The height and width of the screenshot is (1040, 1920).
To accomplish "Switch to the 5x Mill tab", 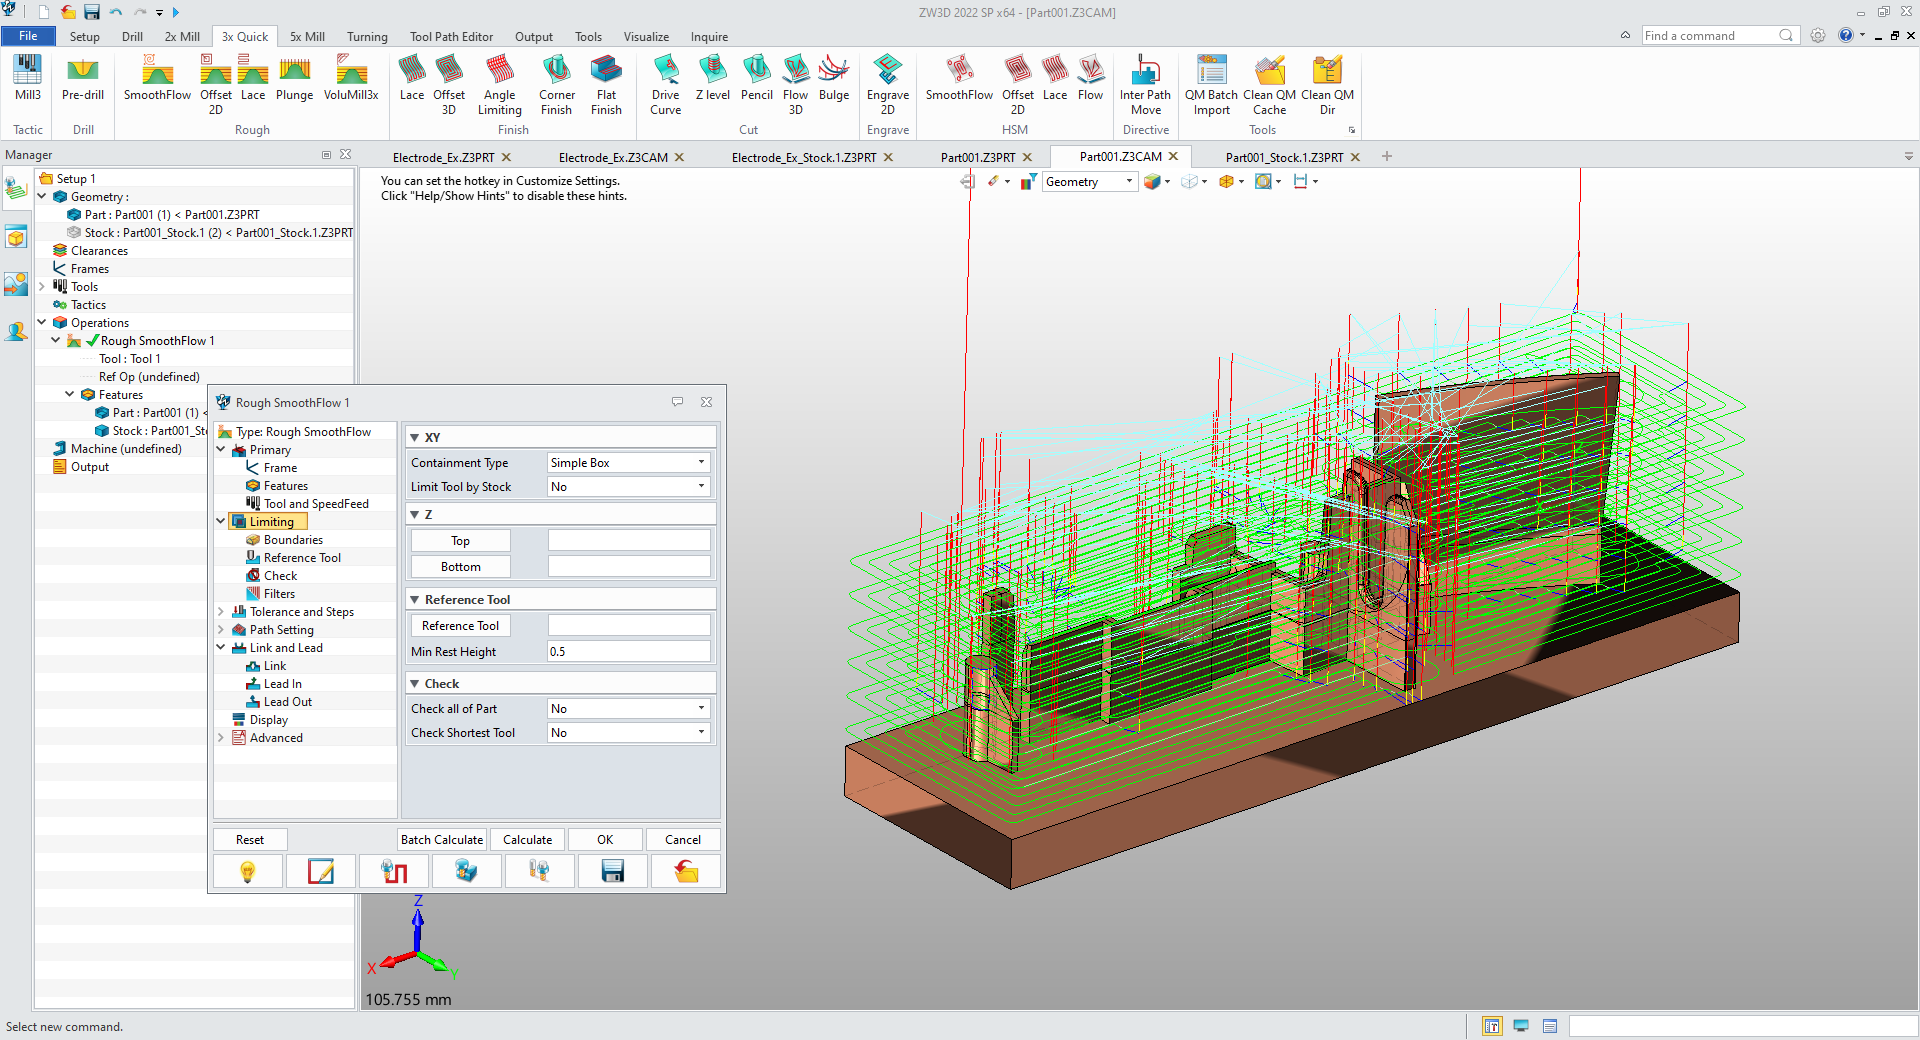I will (307, 37).
